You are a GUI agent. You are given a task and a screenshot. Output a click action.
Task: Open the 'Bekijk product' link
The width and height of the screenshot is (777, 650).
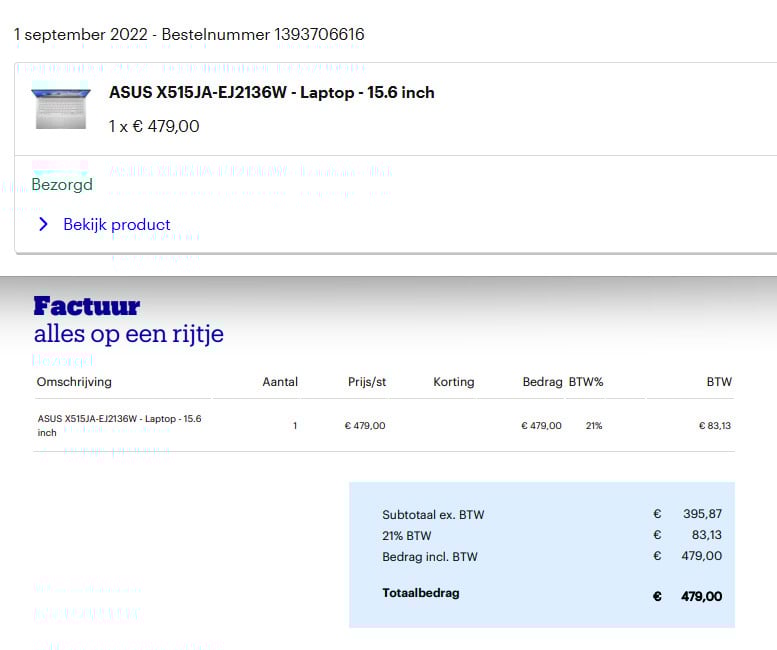(116, 224)
